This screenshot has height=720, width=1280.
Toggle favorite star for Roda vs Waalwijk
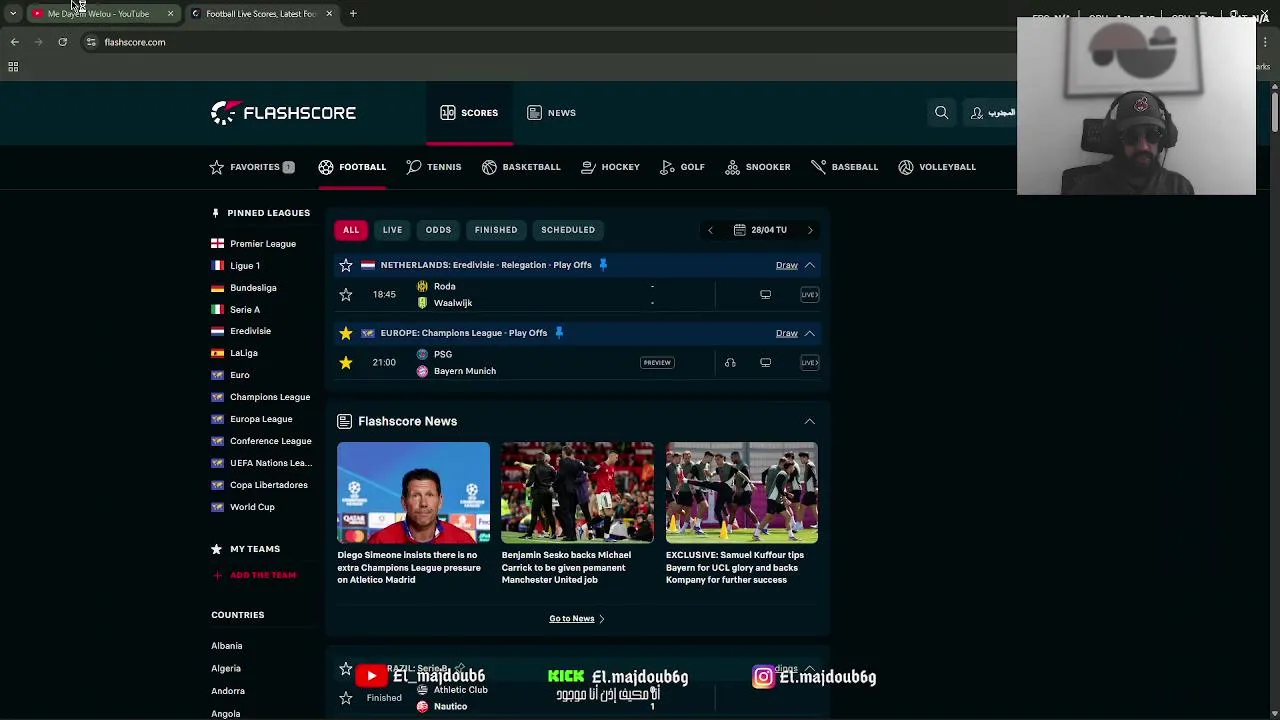(346, 295)
